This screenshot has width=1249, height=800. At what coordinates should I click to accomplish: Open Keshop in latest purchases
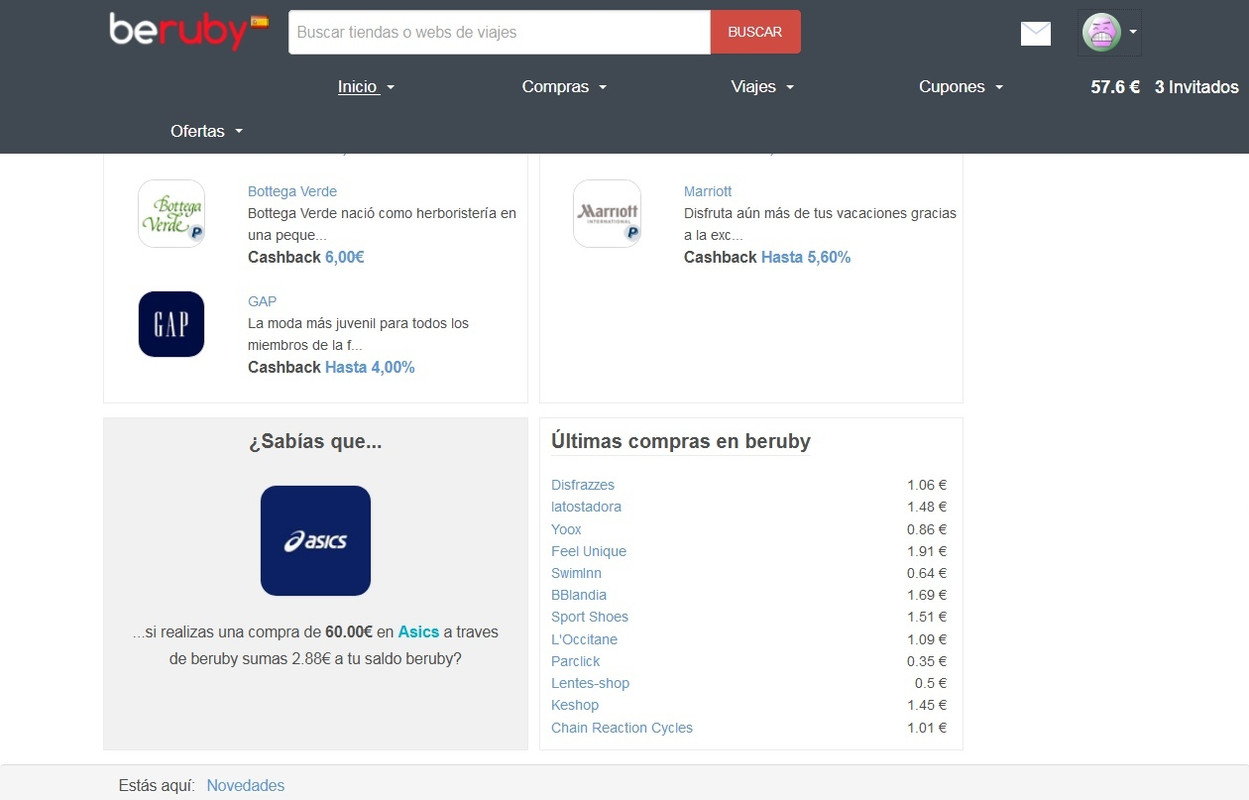(575, 705)
